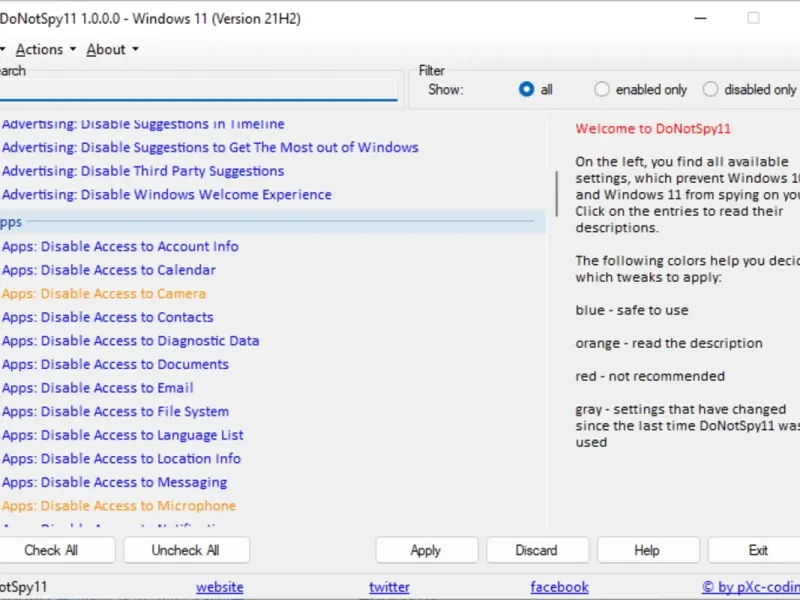800x600 pixels.
Task: Apply the selected tweaks
Action: (427, 551)
